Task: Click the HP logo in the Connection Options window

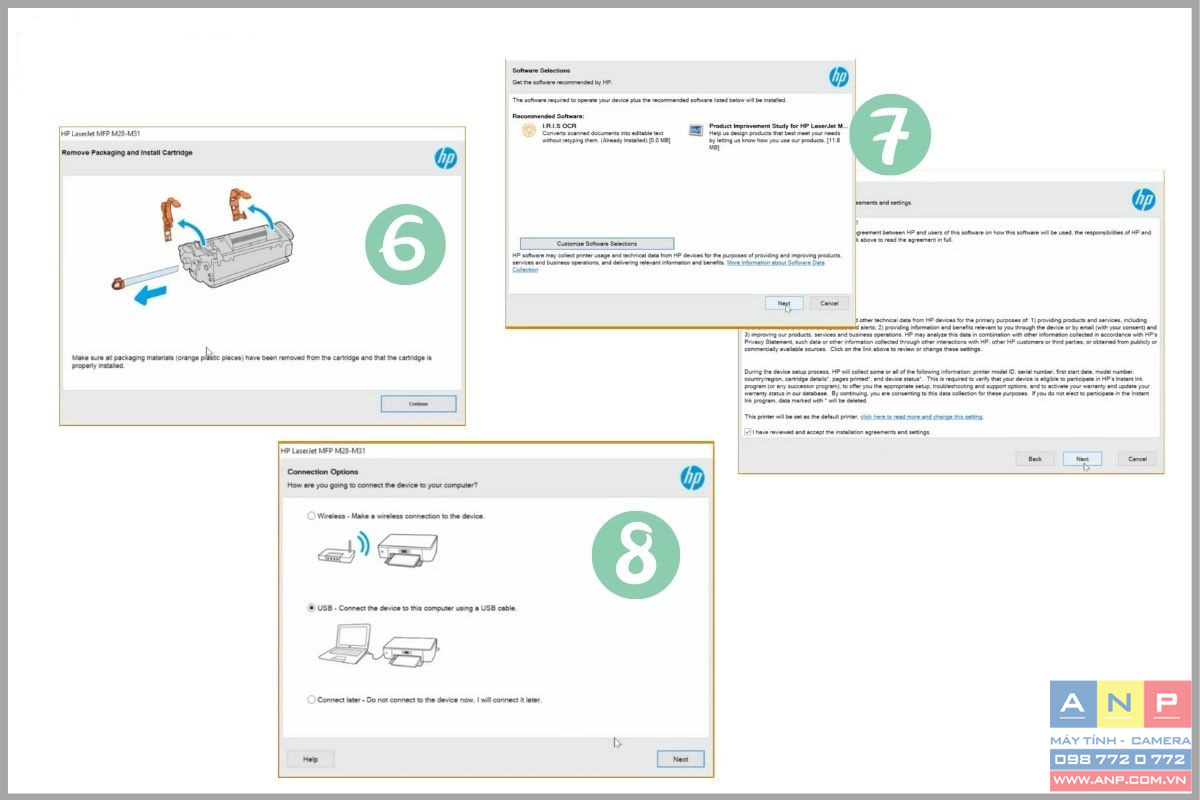Action: coord(692,478)
